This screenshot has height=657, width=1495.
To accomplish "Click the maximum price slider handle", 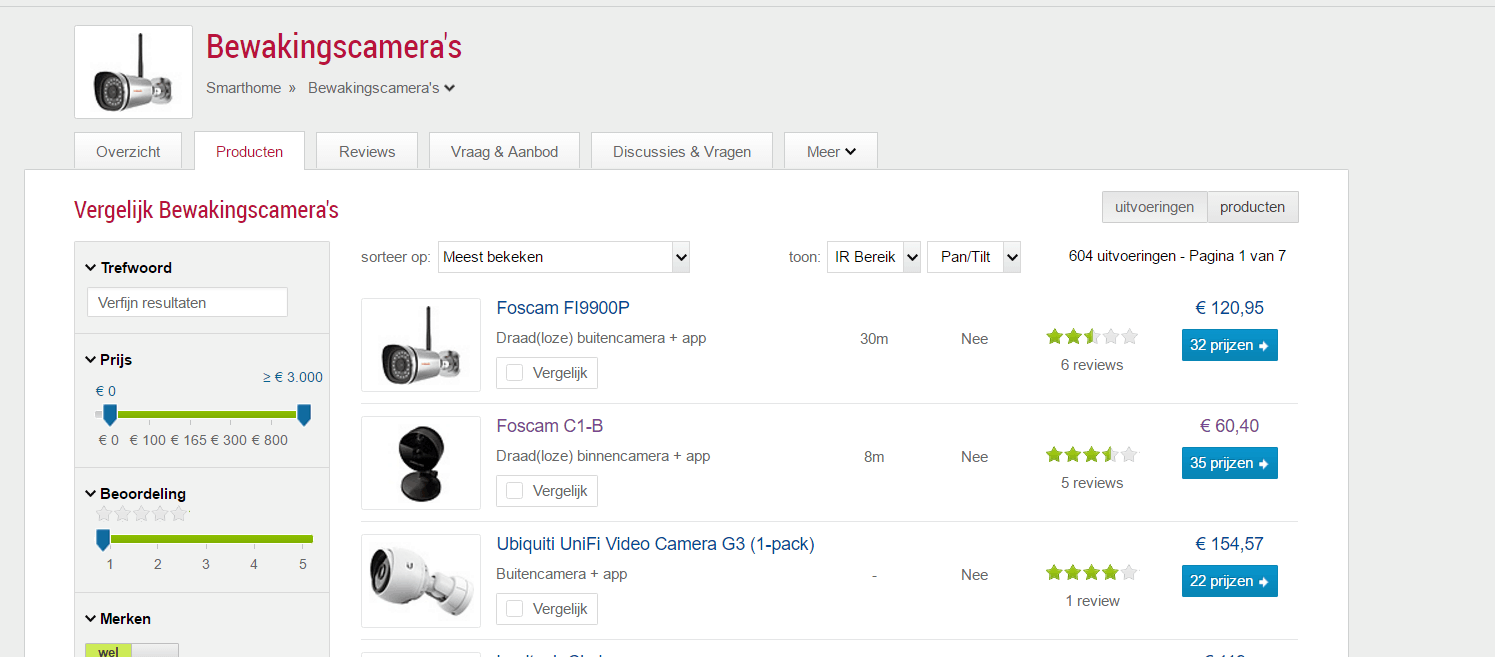I will 304,414.
